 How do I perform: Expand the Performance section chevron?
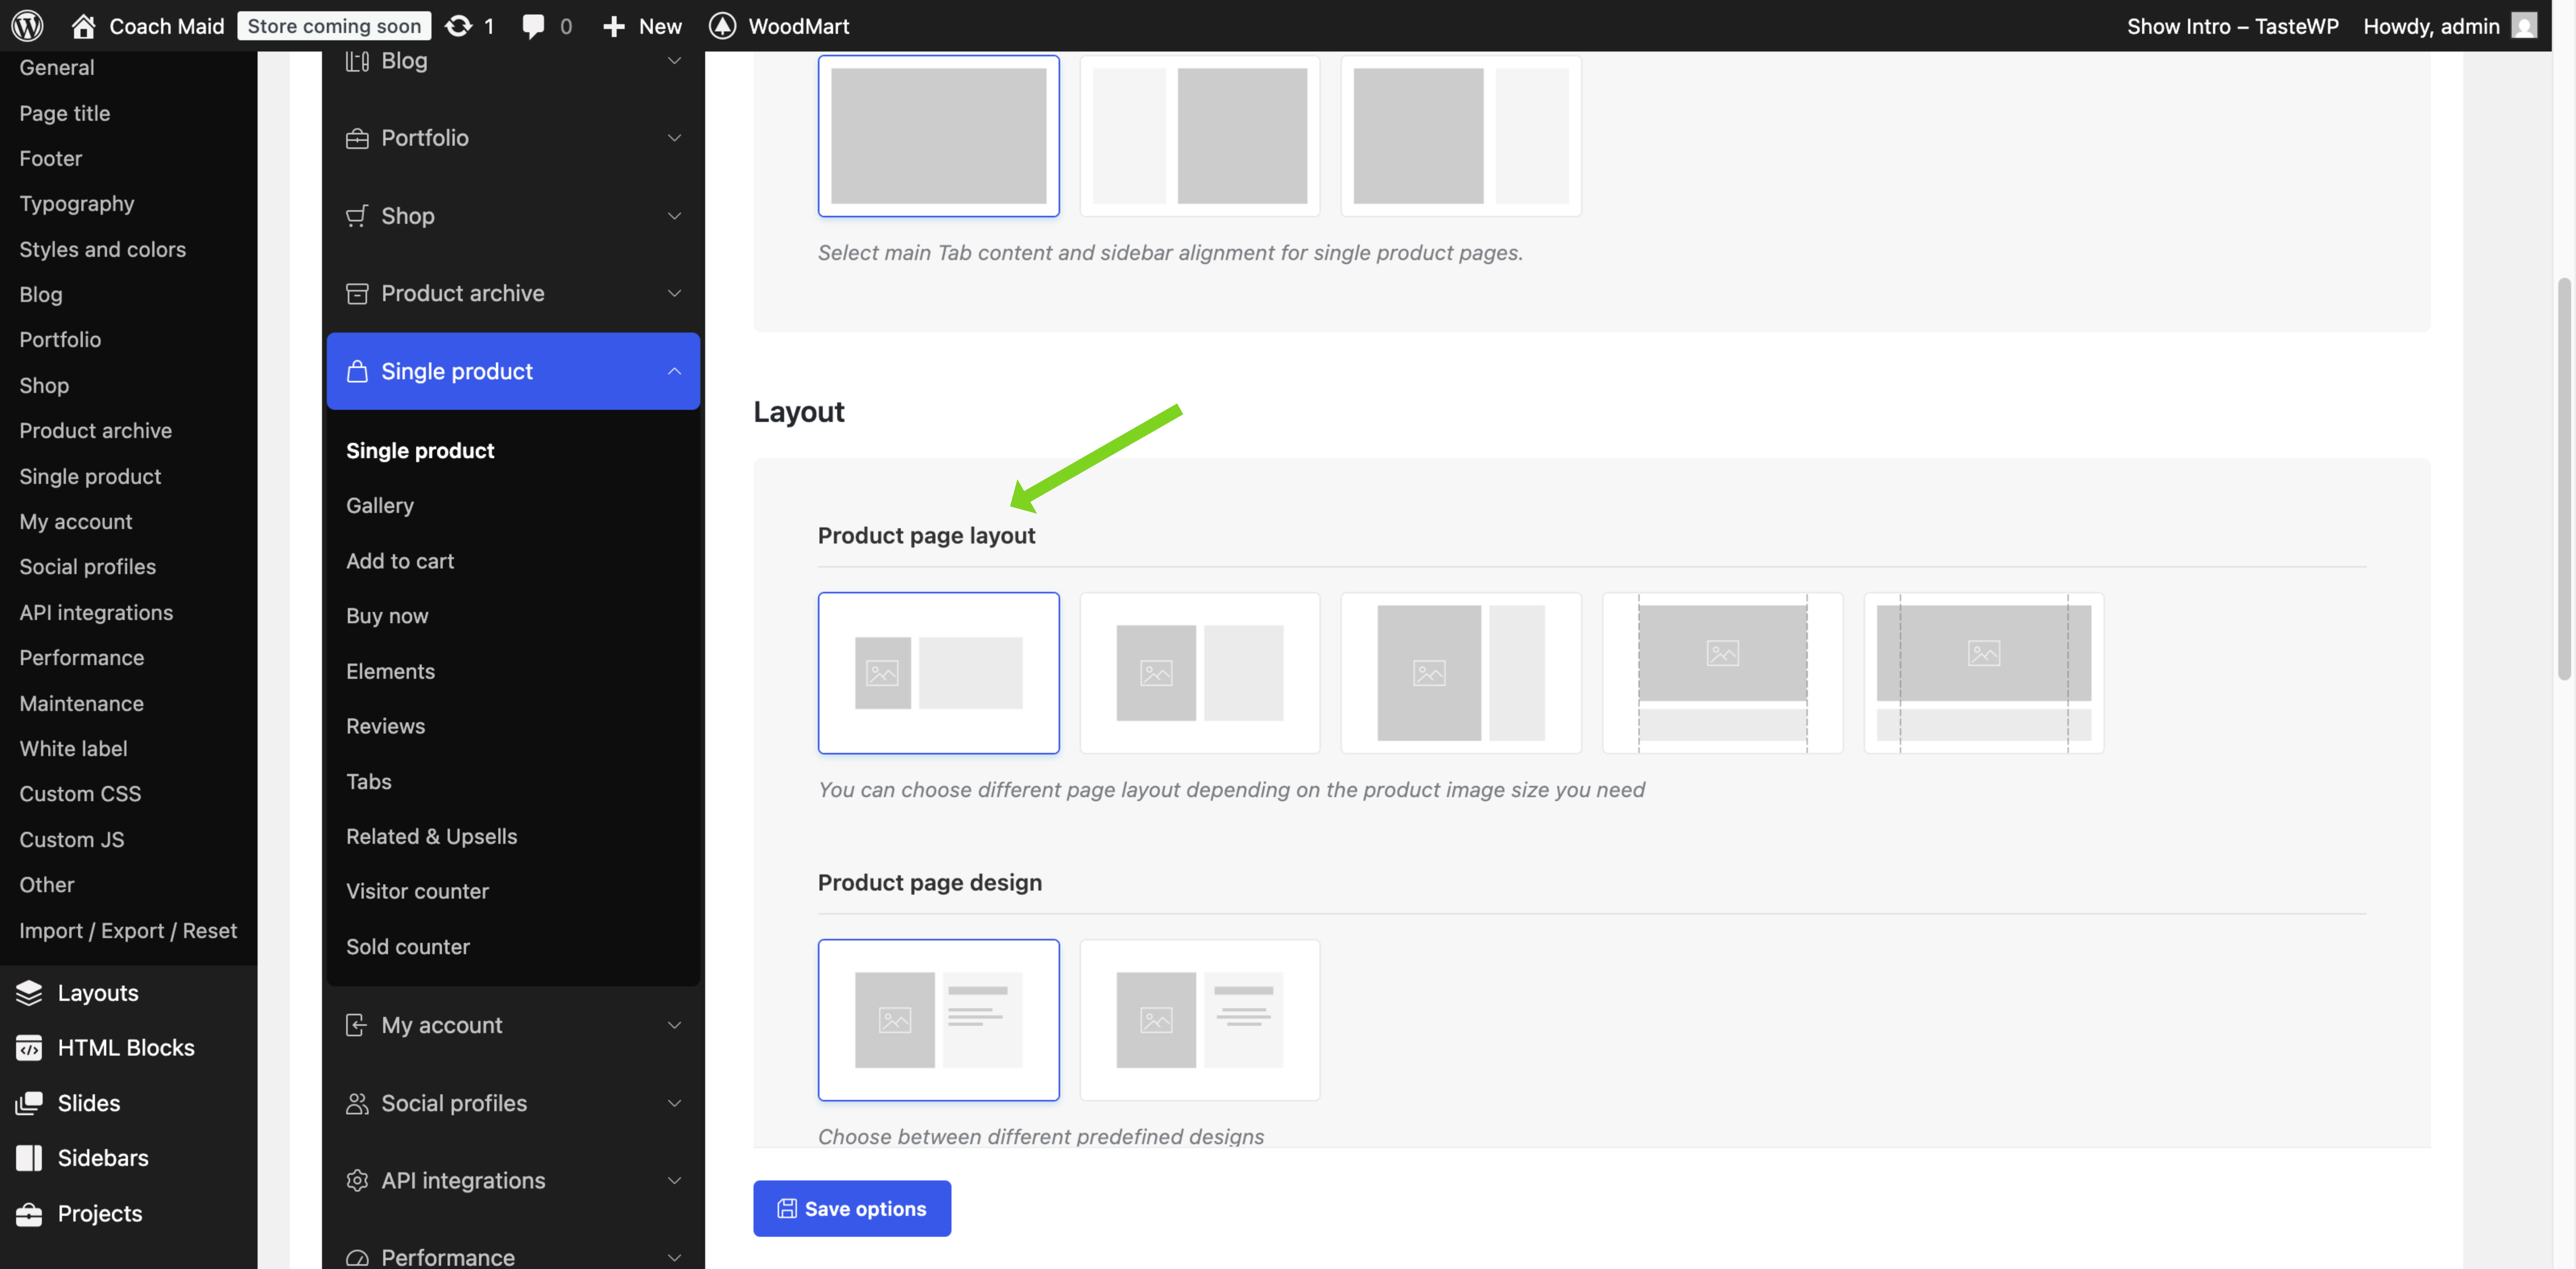pyautogui.click(x=675, y=1258)
